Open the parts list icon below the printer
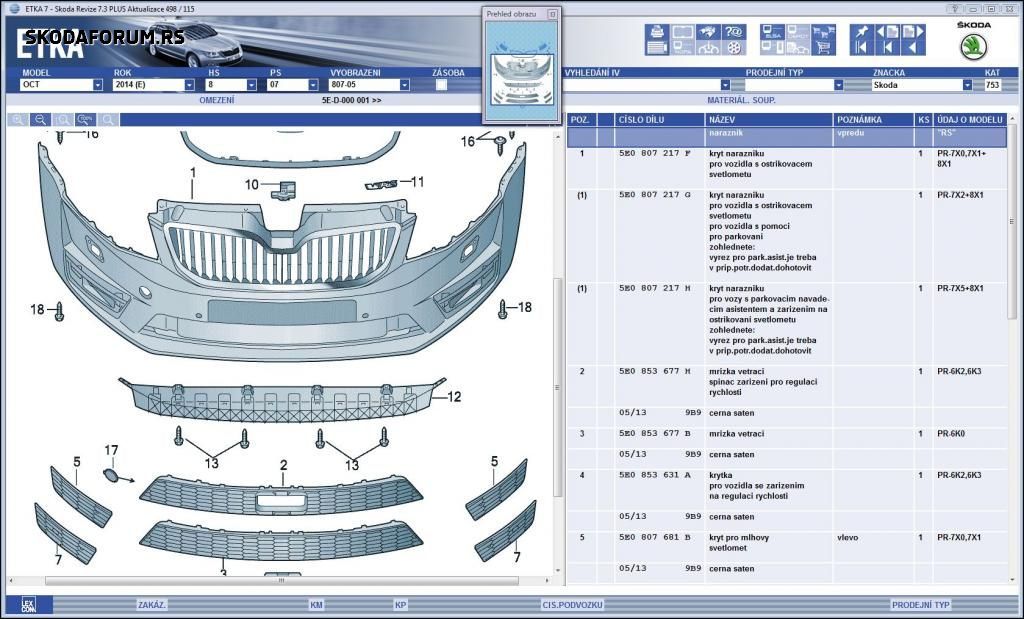The height and width of the screenshot is (619, 1024). [657, 47]
